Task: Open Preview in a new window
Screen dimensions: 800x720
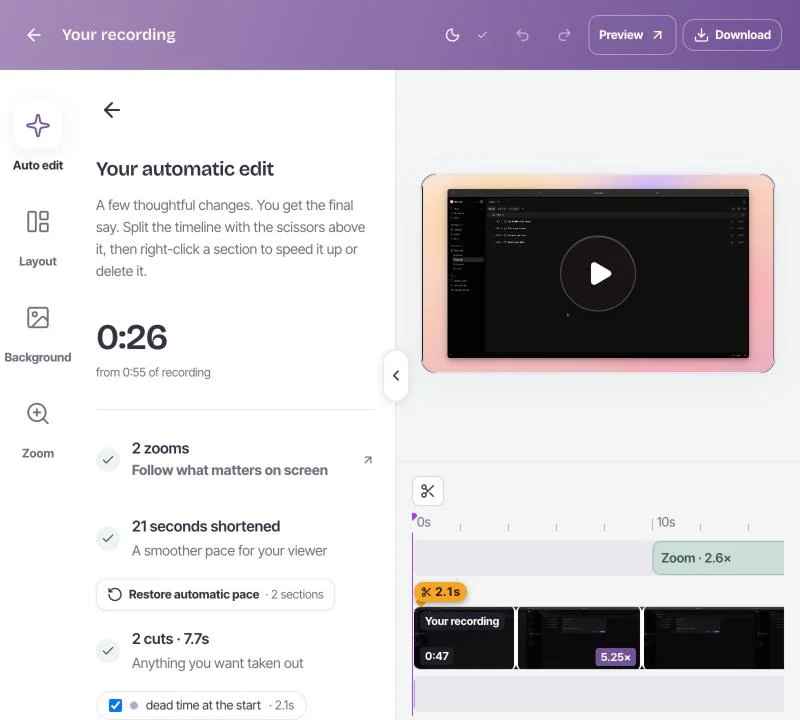Action: (x=632, y=35)
